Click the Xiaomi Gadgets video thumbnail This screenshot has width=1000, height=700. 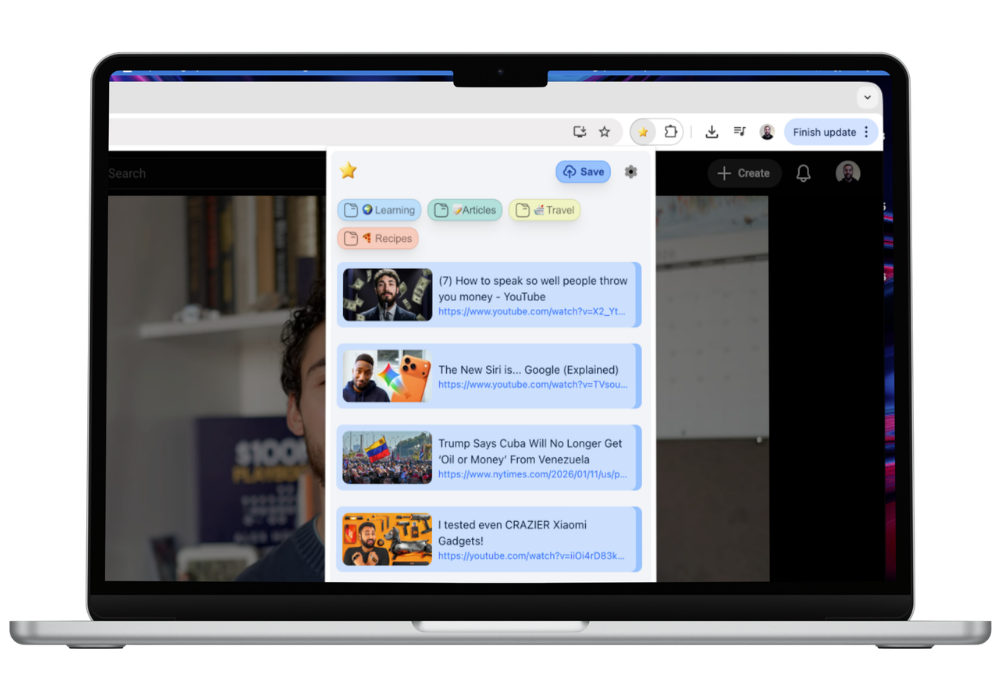[x=386, y=539]
